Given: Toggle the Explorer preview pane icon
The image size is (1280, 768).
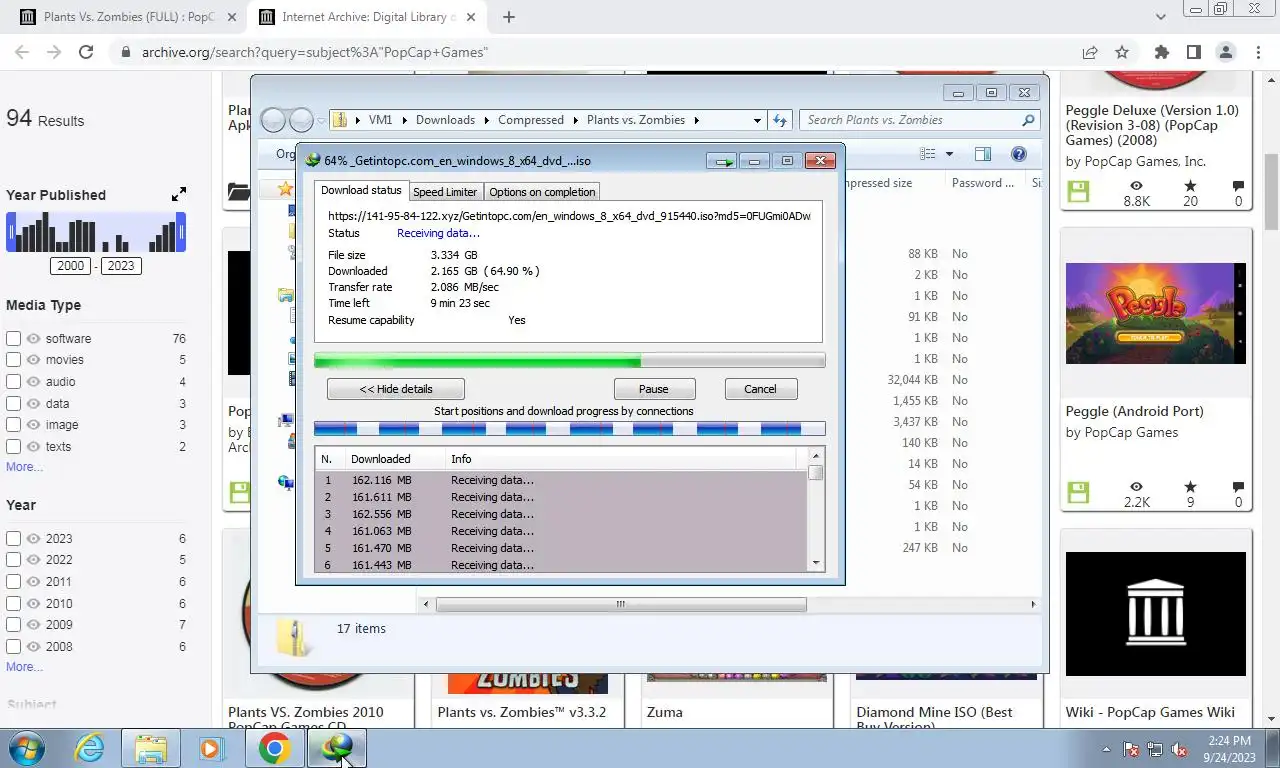Looking at the screenshot, I should (983, 154).
